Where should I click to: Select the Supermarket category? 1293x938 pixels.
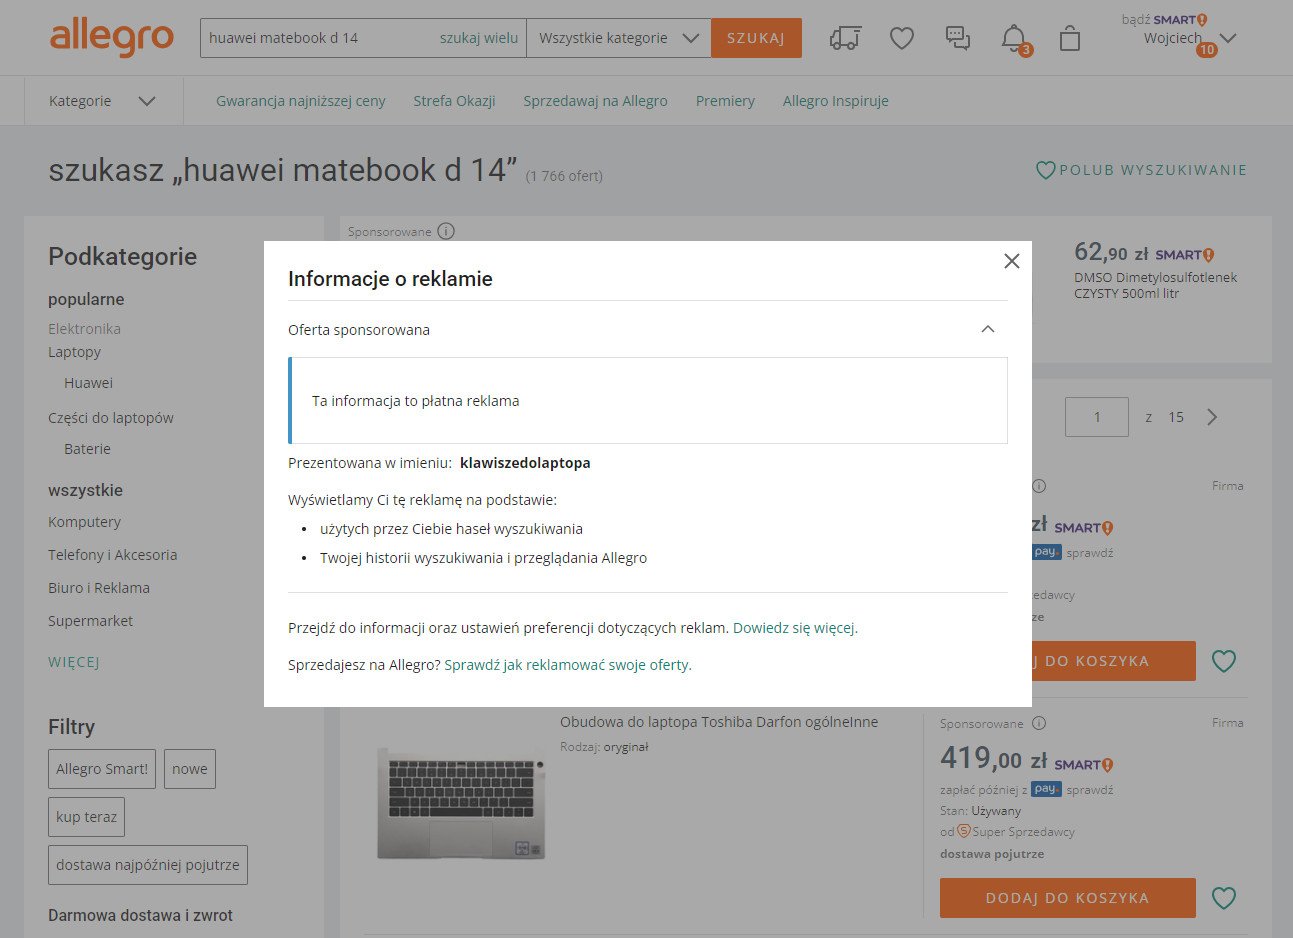coord(90,621)
